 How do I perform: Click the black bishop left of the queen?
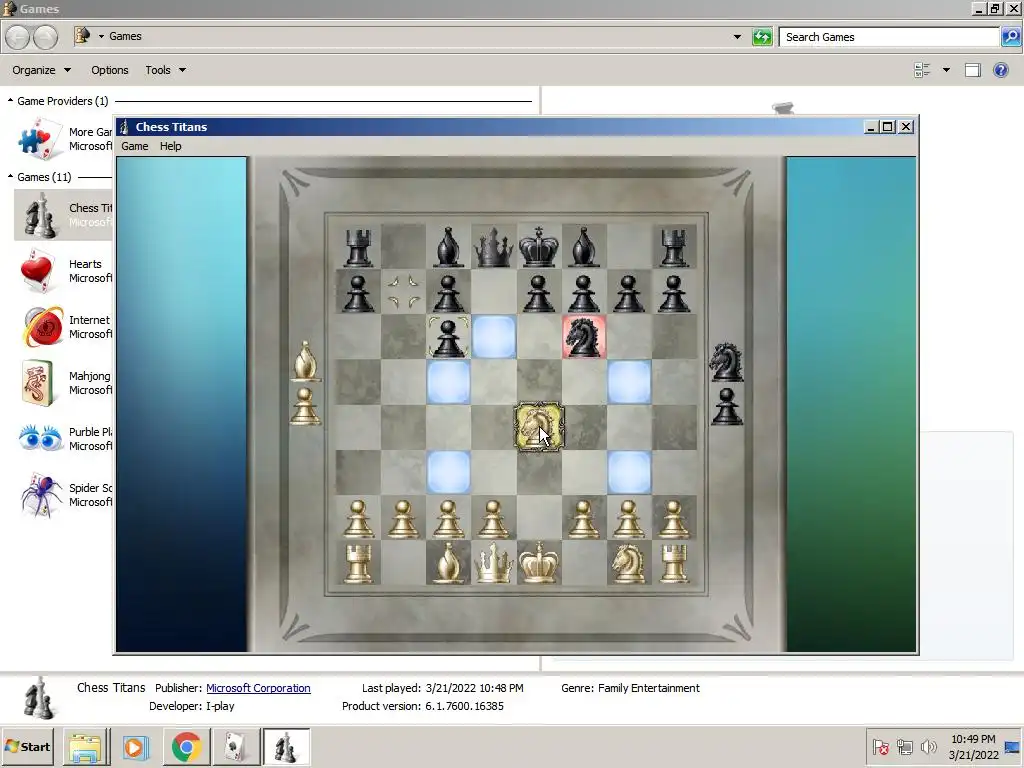(x=448, y=247)
